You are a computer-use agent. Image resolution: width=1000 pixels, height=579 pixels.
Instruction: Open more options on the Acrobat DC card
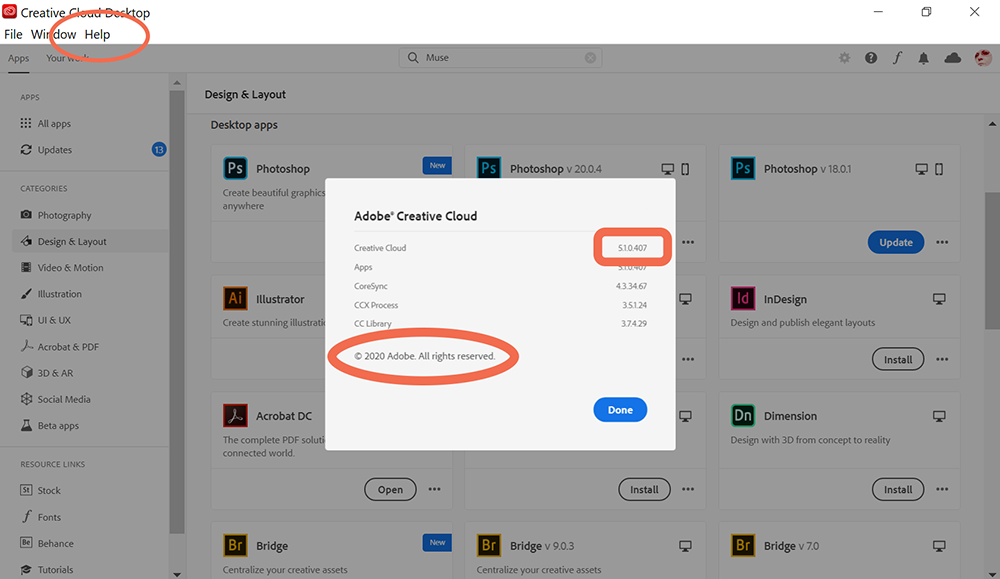434,489
